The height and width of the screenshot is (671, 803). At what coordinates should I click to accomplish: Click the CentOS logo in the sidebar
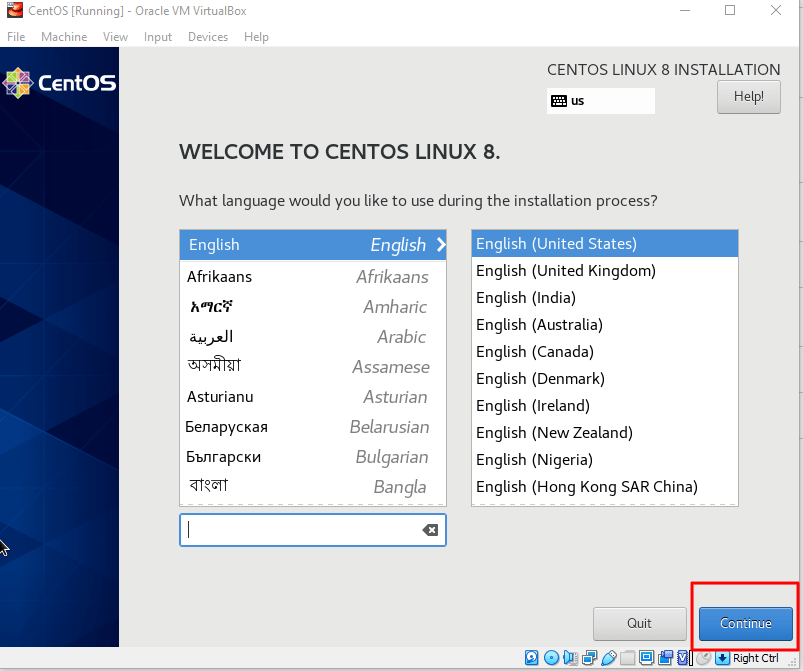59,82
